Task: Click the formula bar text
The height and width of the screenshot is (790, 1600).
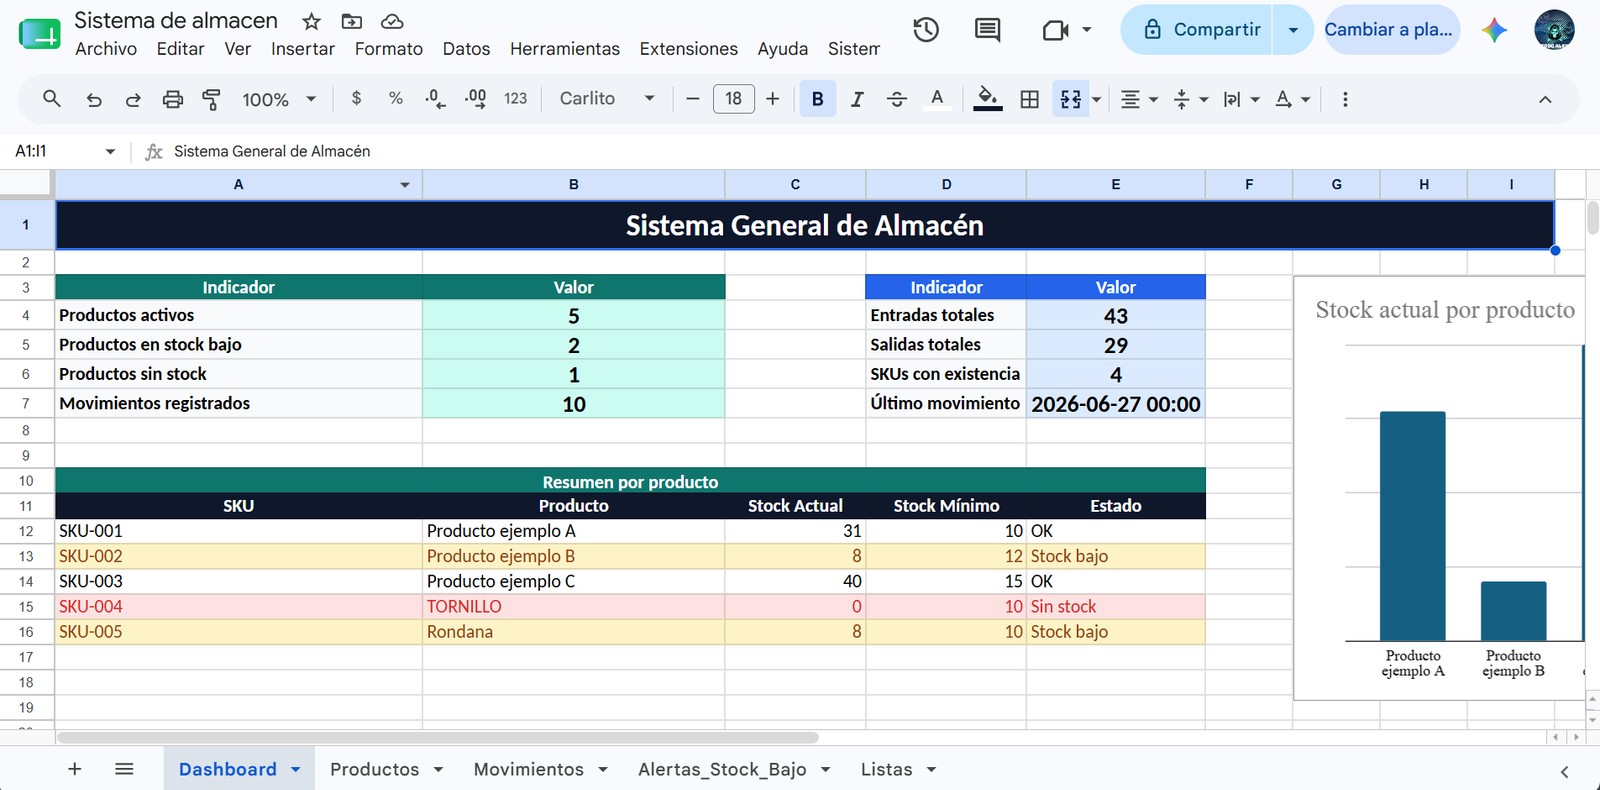Action: (272, 151)
